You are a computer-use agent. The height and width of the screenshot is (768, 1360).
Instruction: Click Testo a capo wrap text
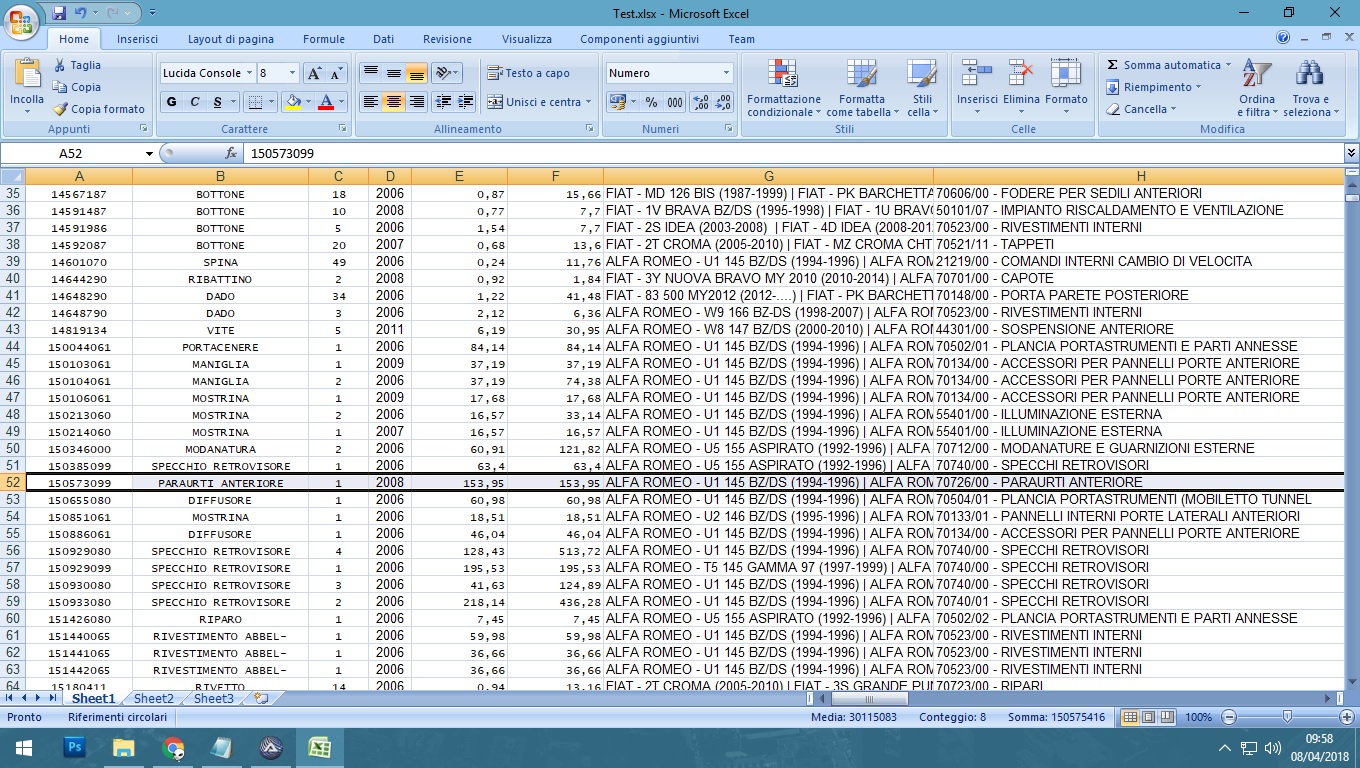pyautogui.click(x=529, y=73)
